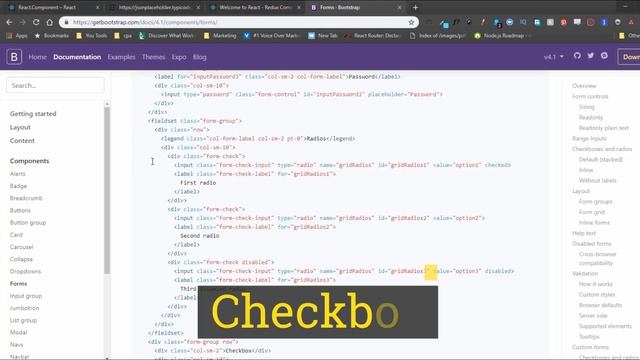Jump to Form controls in contents
Viewport: 640px width, 360px height.
tap(590, 96)
